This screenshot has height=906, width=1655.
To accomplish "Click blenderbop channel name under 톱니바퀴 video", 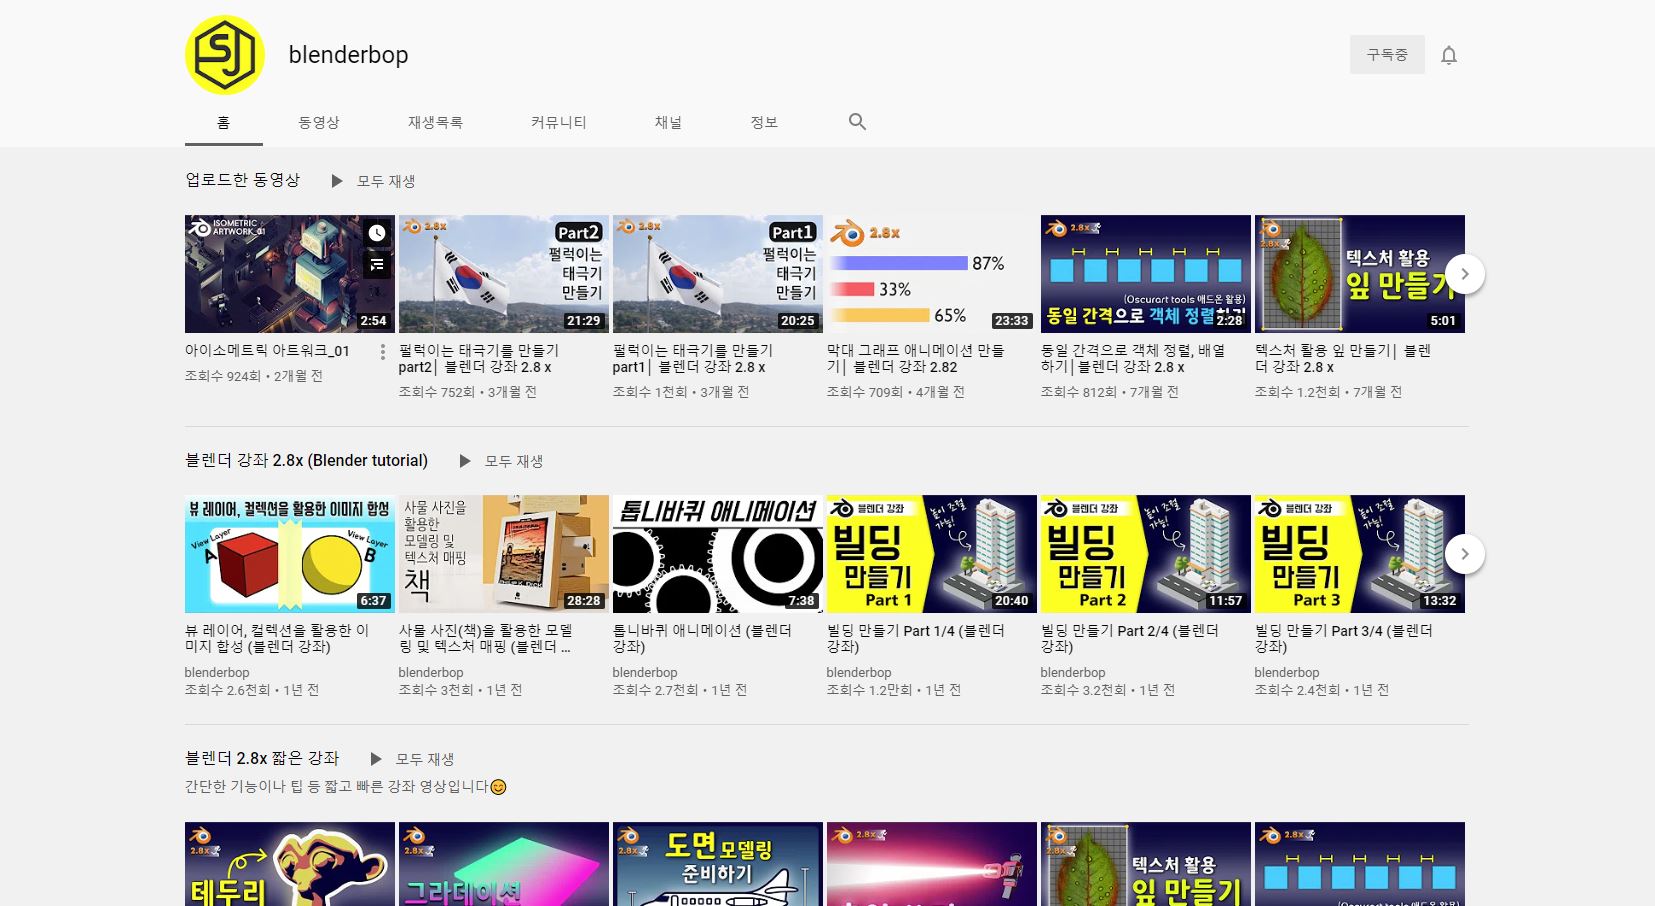I will tap(645, 673).
